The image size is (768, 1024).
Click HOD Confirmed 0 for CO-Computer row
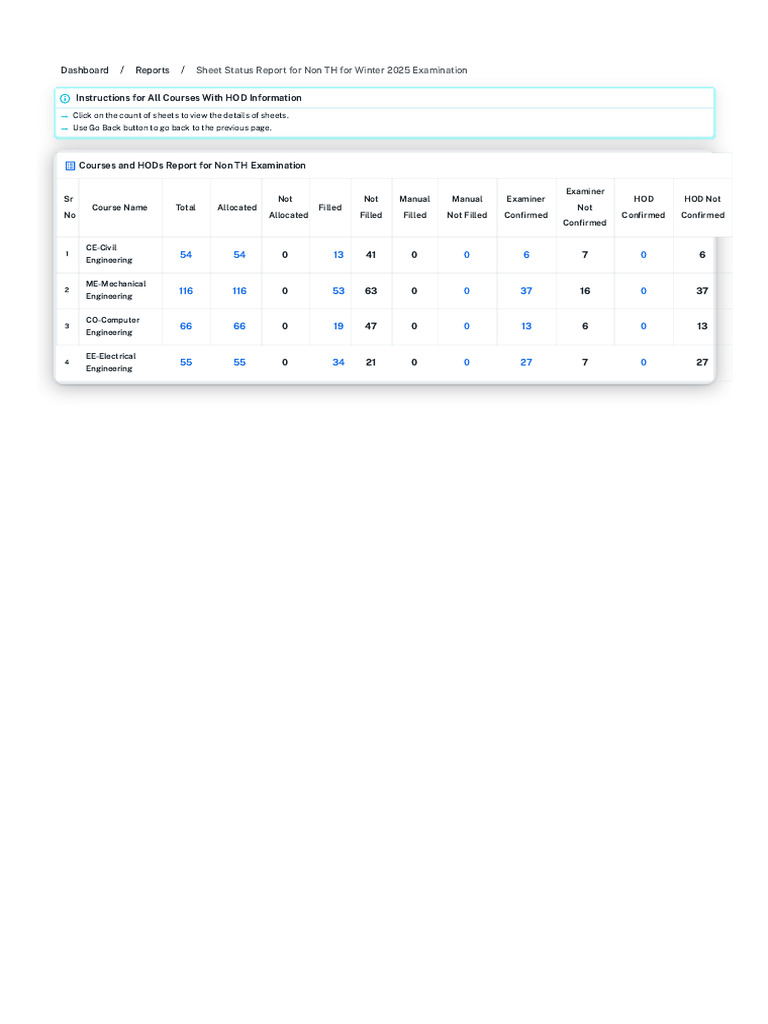point(644,326)
